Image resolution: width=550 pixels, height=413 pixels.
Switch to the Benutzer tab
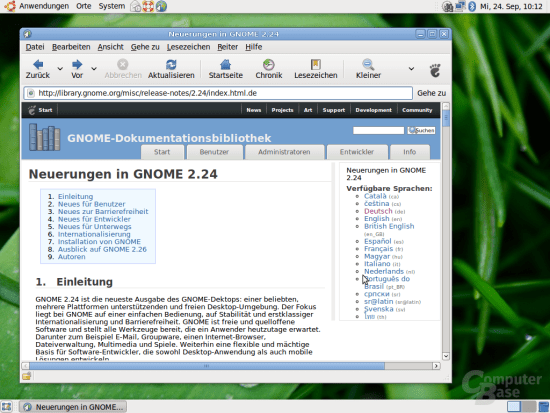(214, 152)
